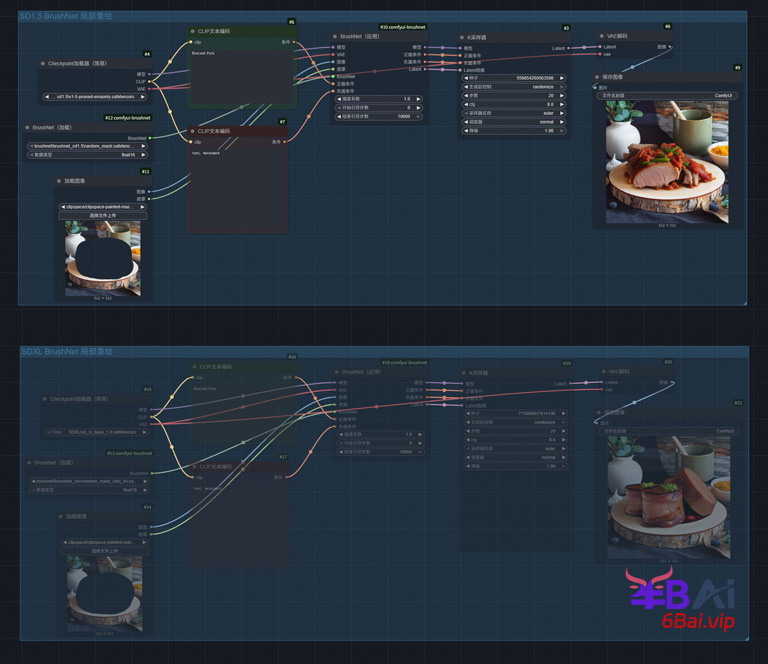Select the SDXL BrushNet 局部重绘 group title
Screen dimensions: 768x664
pos(66,352)
